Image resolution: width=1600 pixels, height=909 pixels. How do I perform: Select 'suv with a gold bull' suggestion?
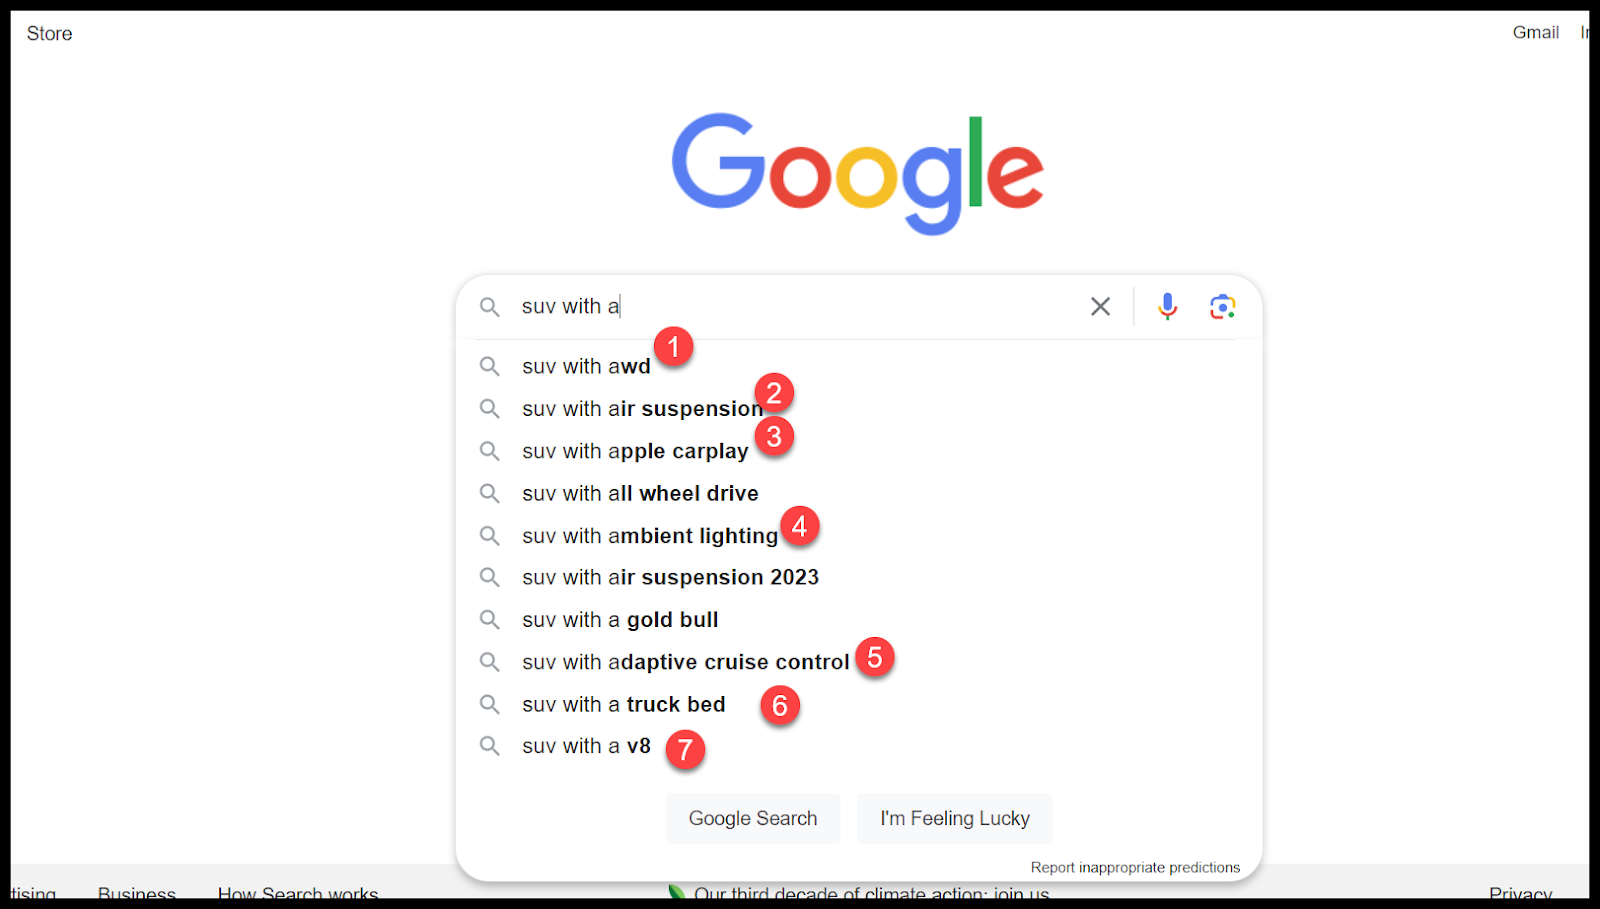pos(620,620)
